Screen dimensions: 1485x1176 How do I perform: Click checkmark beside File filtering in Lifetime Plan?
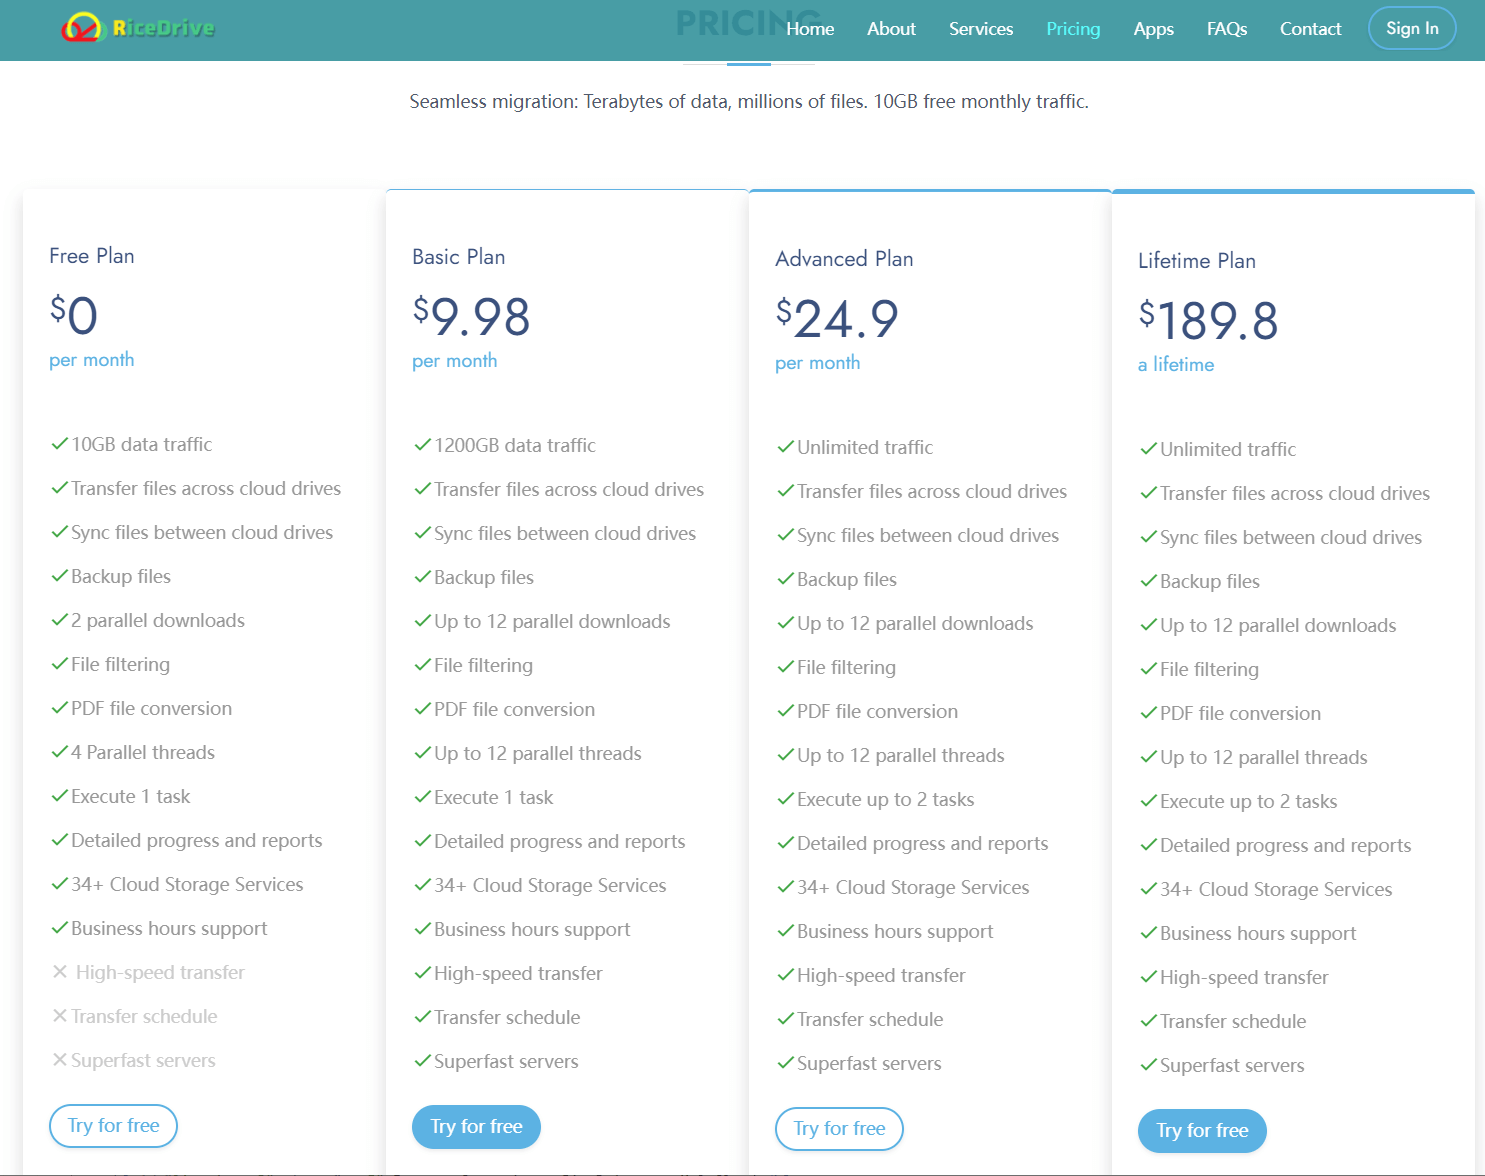click(1149, 669)
